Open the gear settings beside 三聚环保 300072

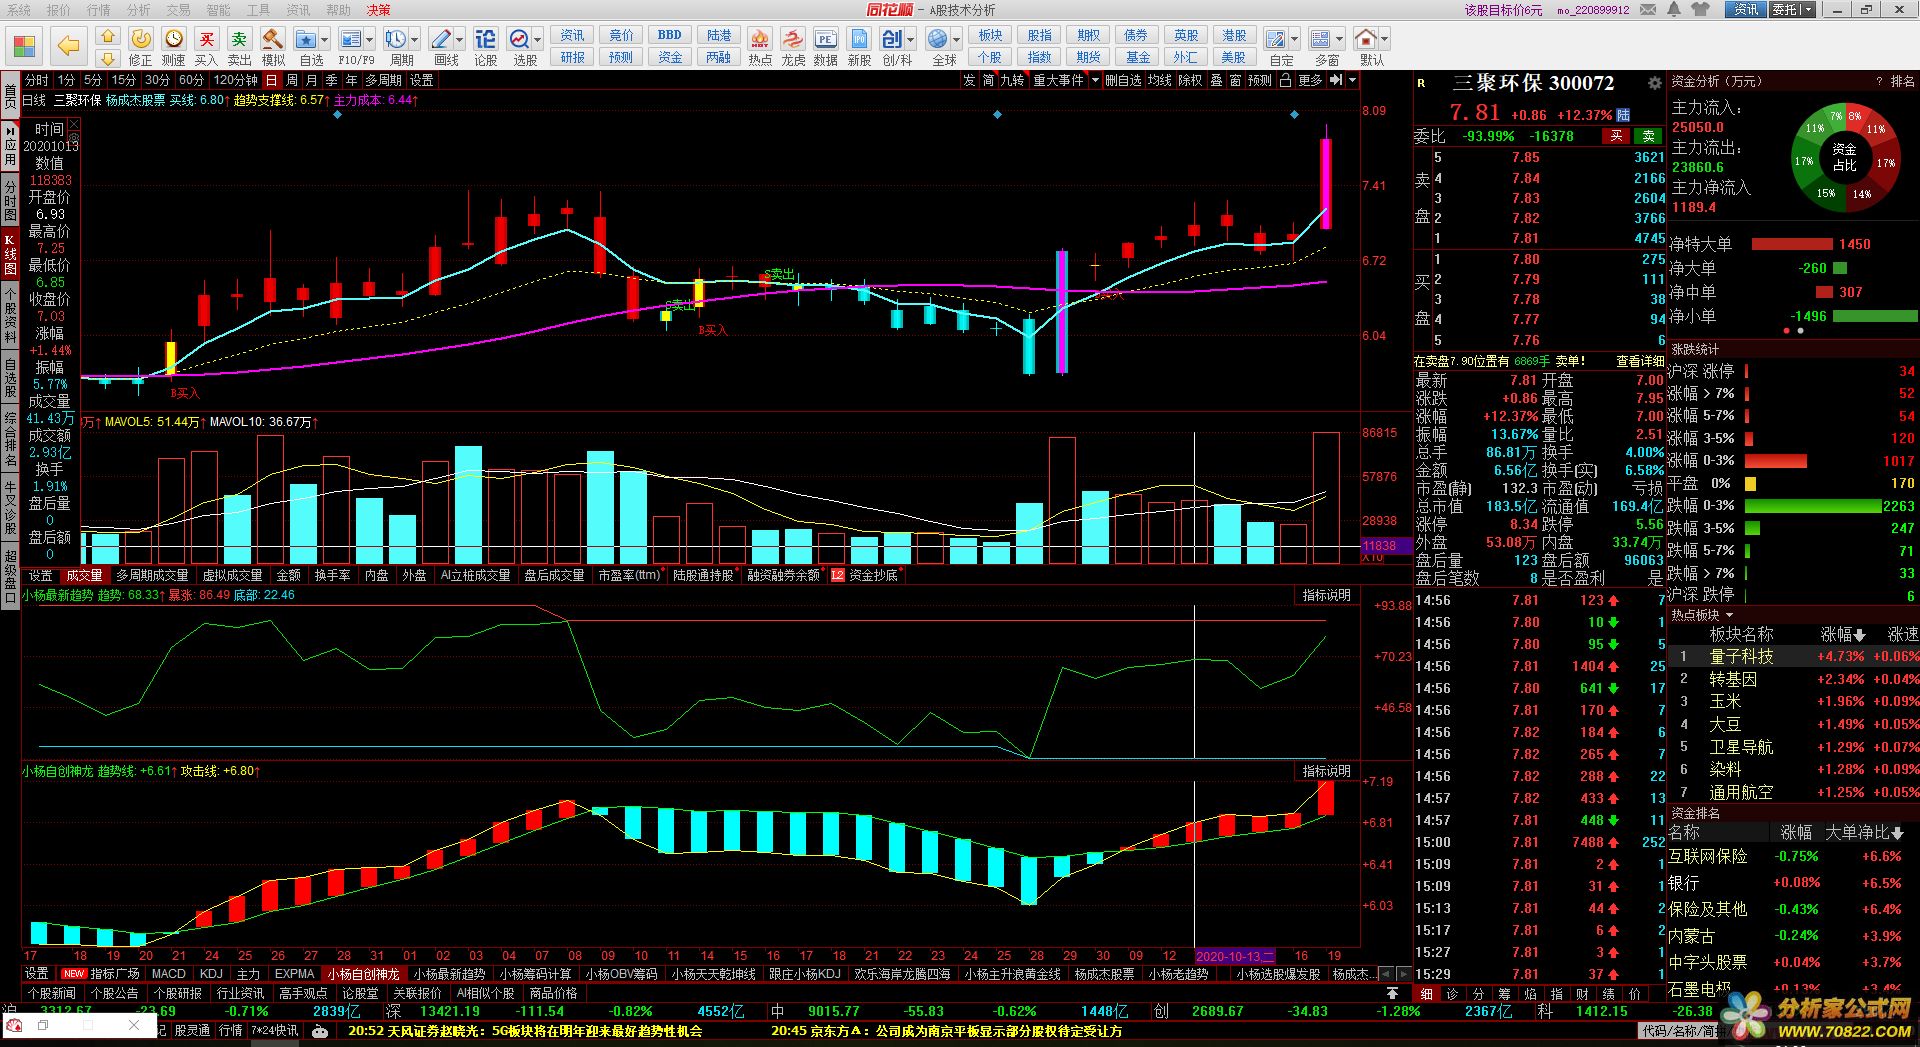pyautogui.click(x=1655, y=83)
